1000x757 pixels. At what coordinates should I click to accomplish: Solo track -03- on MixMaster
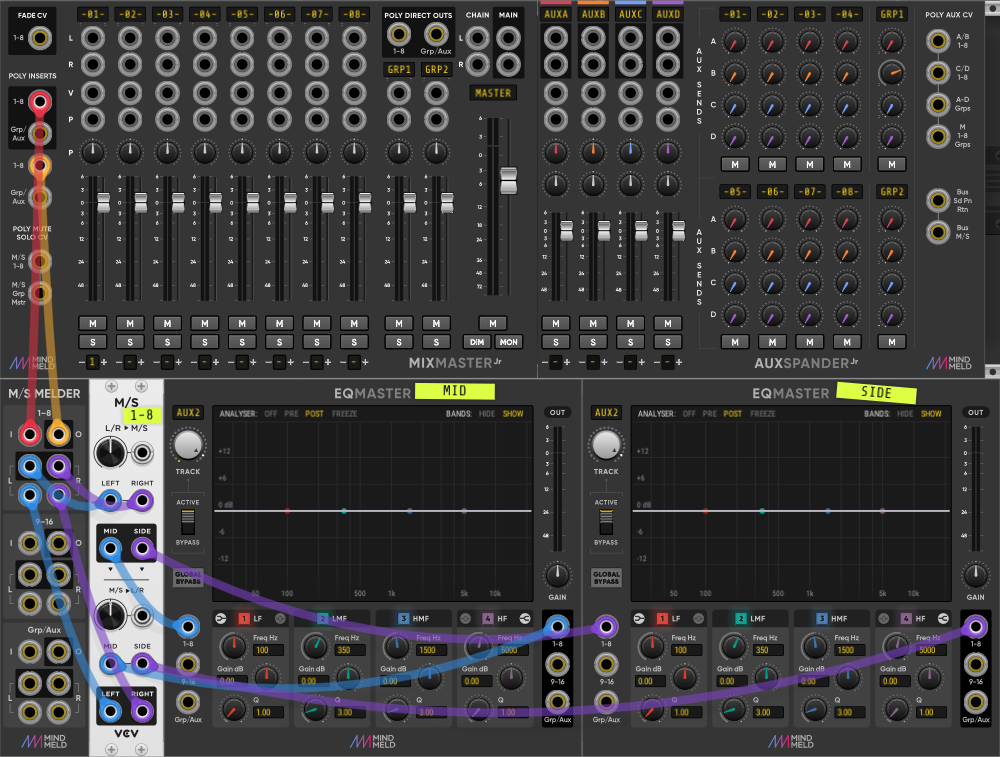(167, 342)
